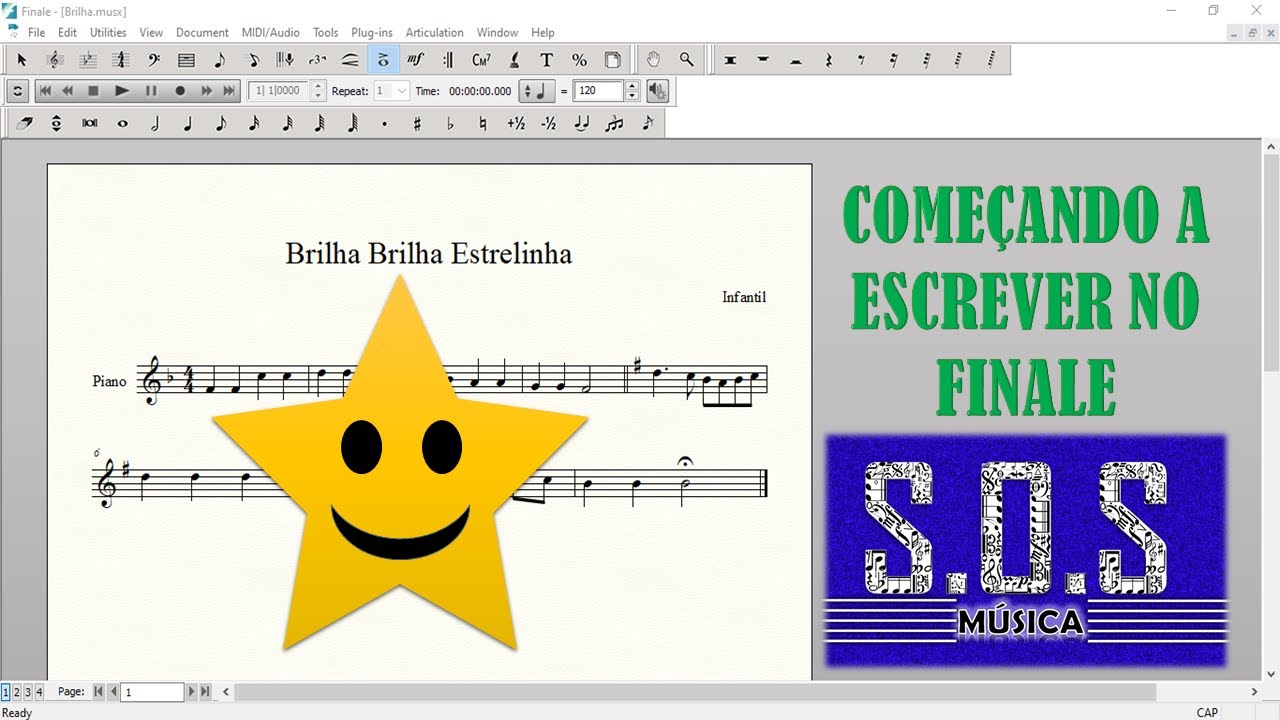The height and width of the screenshot is (720, 1280).
Task: Toggle the natural accidental
Action: [483, 124]
